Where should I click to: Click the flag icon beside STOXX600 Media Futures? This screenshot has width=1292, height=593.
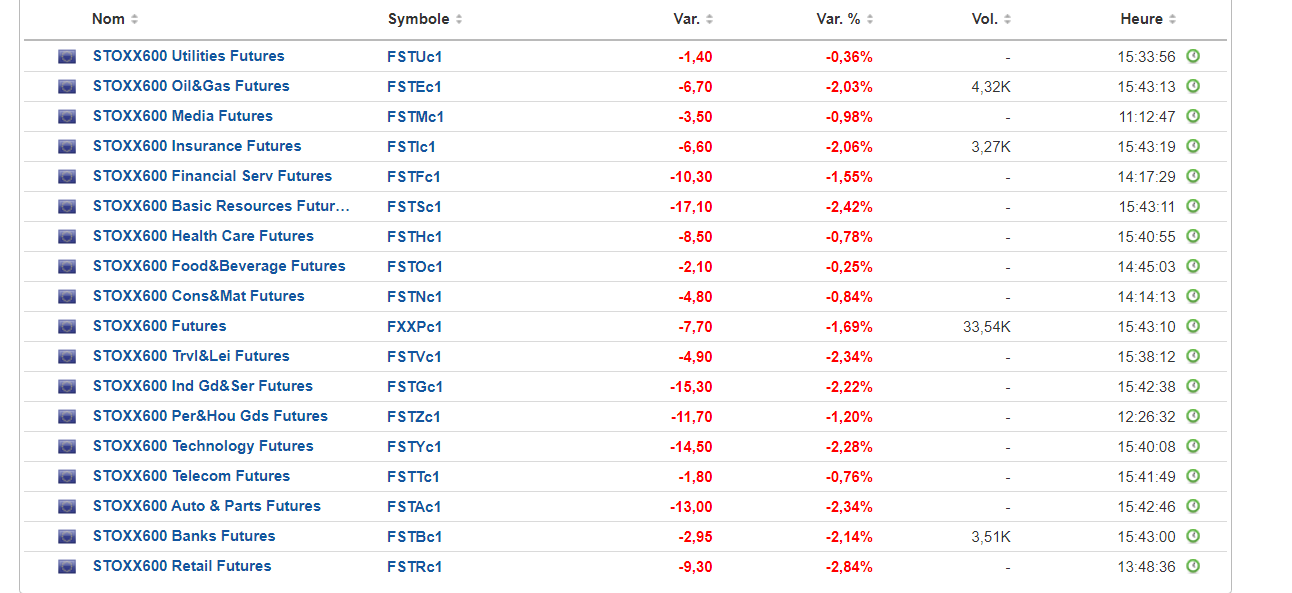click(x=67, y=117)
